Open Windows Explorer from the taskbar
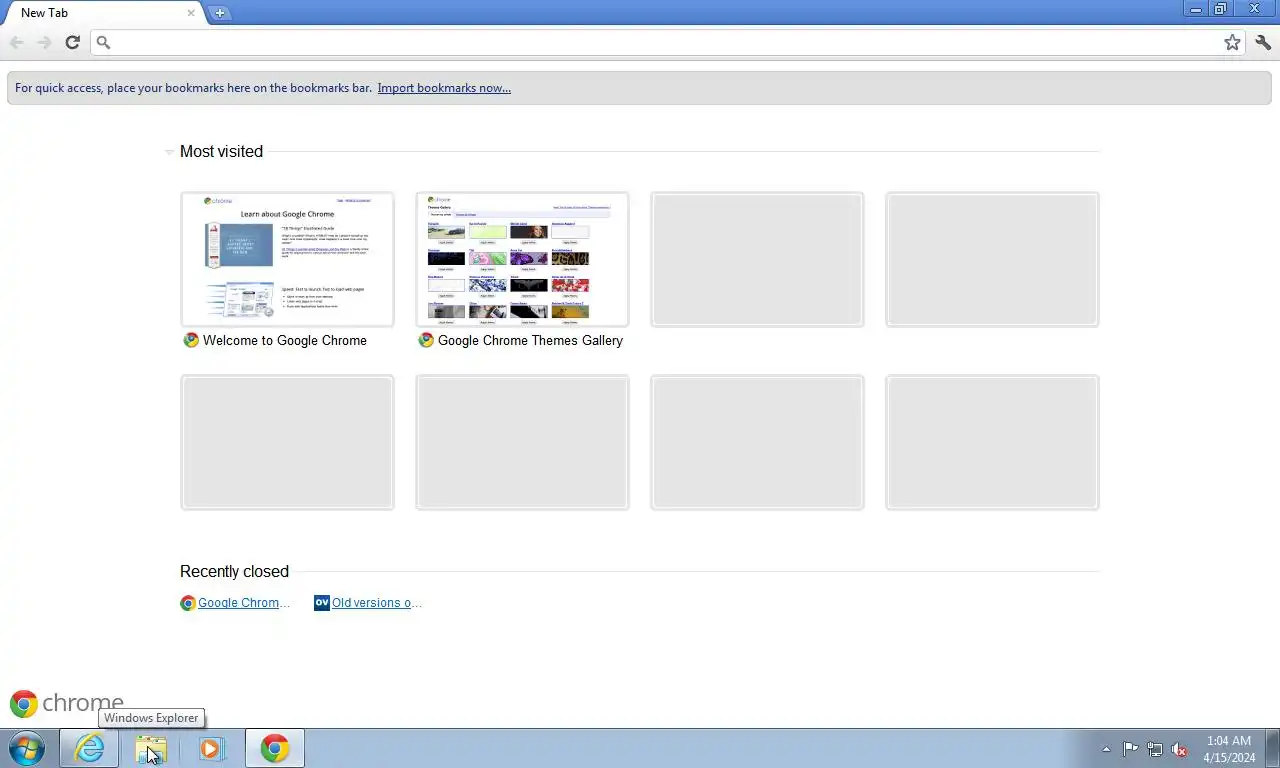The height and width of the screenshot is (768, 1280). [151, 748]
